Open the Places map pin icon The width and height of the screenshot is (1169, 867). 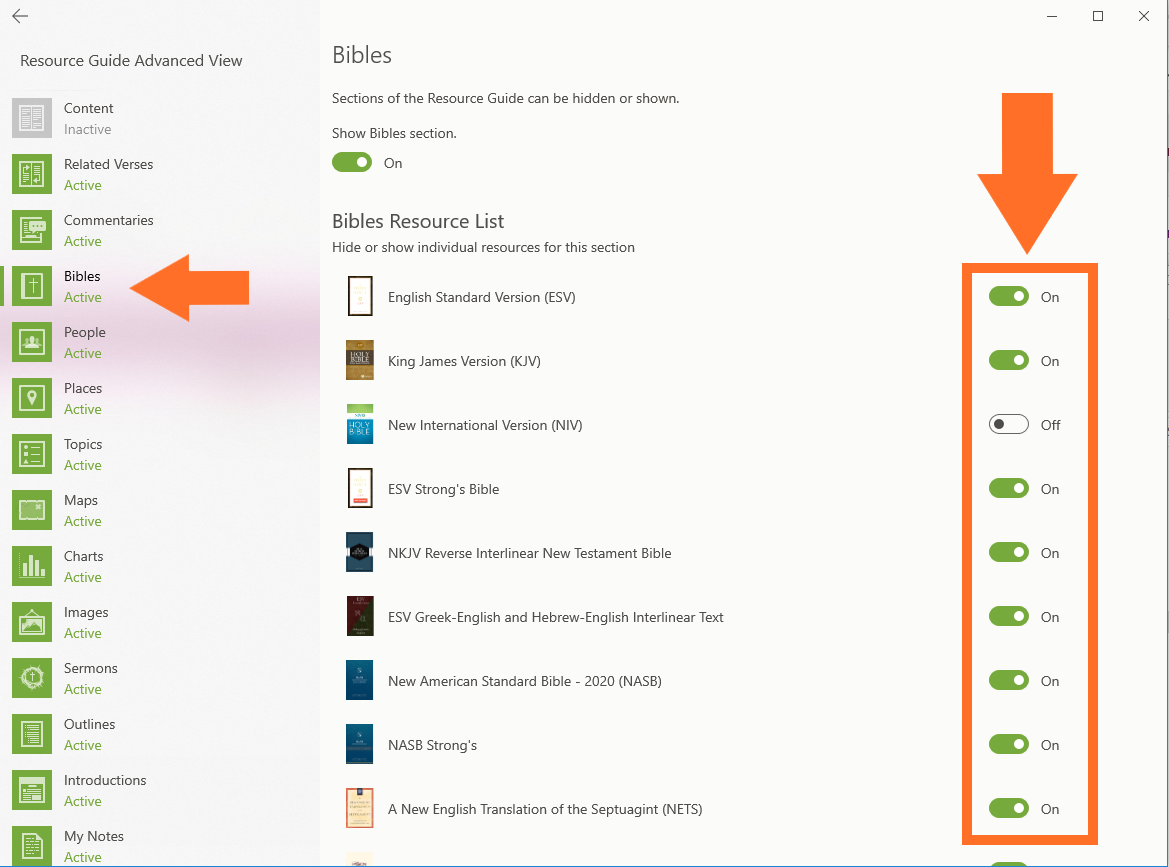[x=32, y=398]
